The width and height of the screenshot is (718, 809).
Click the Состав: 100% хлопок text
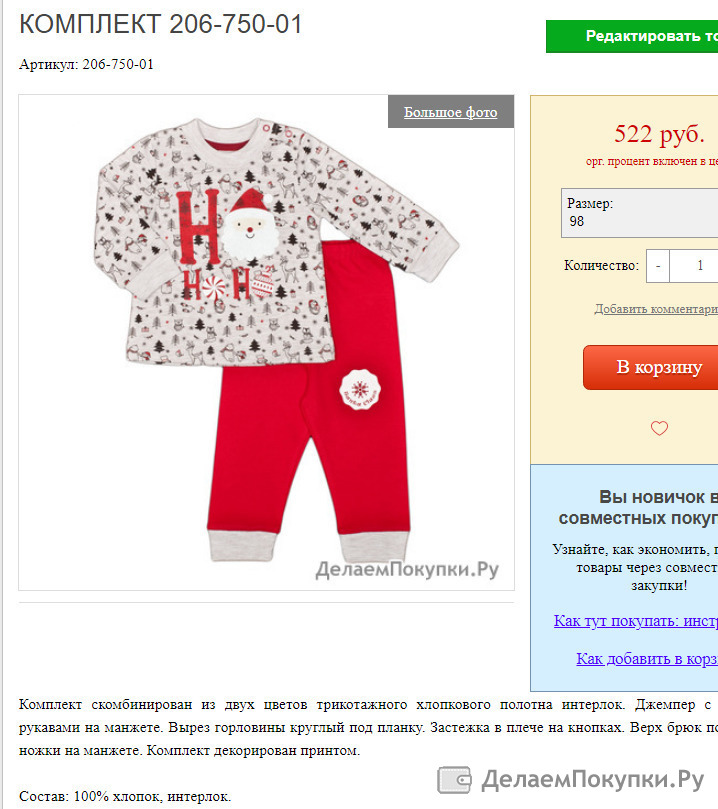point(125,796)
